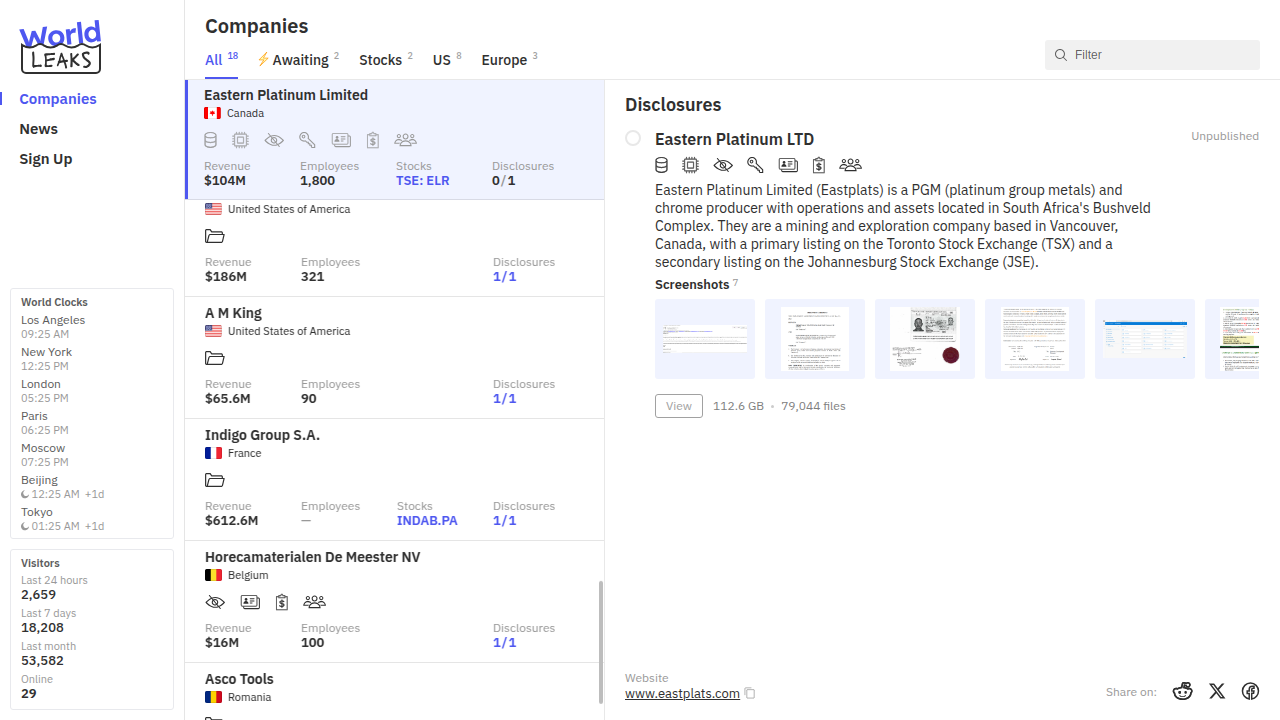Image resolution: width=1280 pixels, height=720 pixels.
Task: Click the company list scrollbar
Action: (x=601, y=642)
